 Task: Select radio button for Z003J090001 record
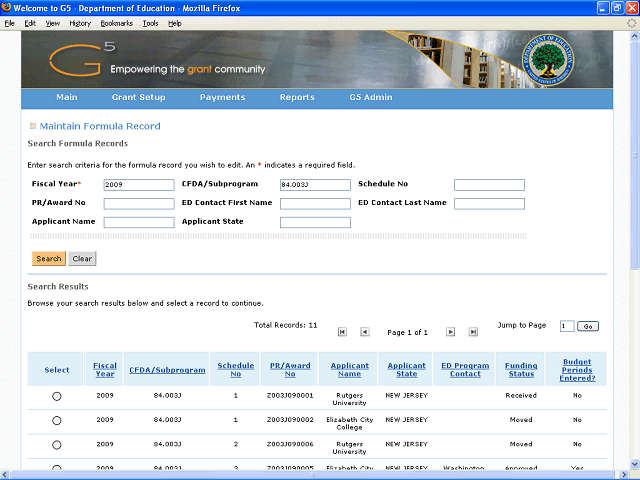click(56, 396)
